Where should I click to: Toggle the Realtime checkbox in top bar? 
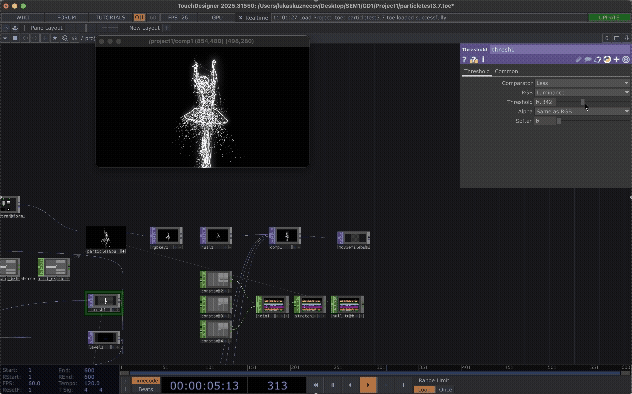coord(241,18)
